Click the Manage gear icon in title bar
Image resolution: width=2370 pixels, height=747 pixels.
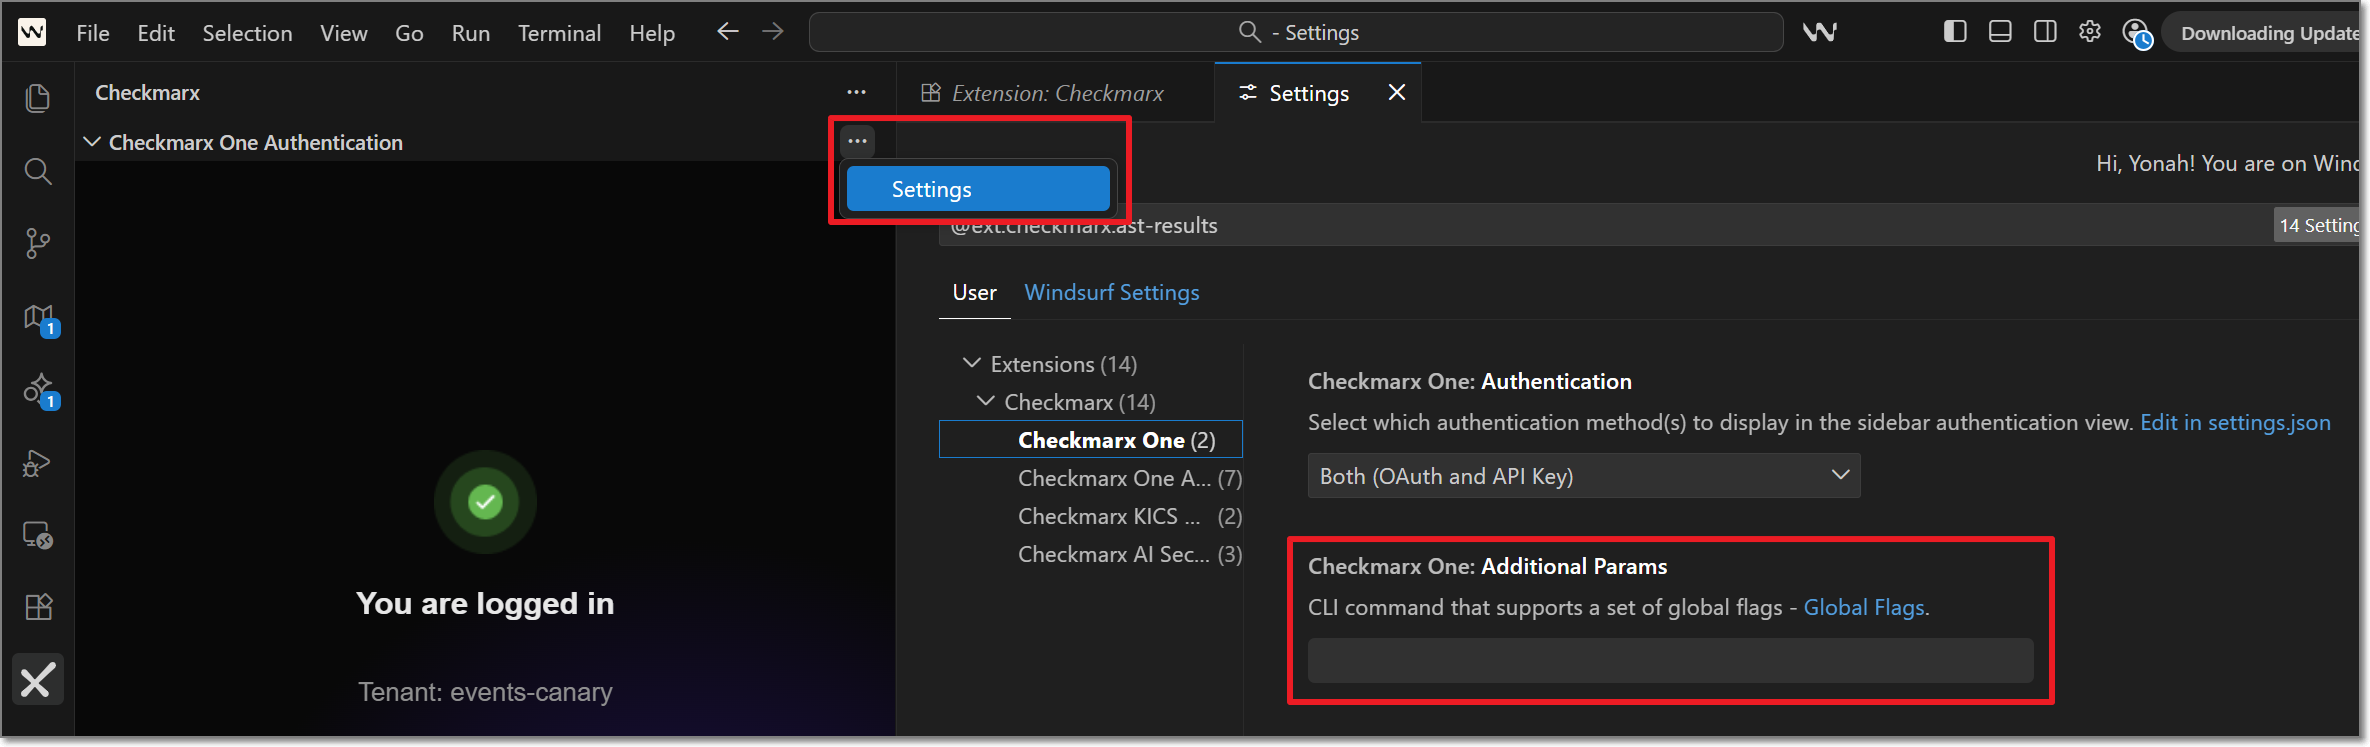coord(2089,32)
